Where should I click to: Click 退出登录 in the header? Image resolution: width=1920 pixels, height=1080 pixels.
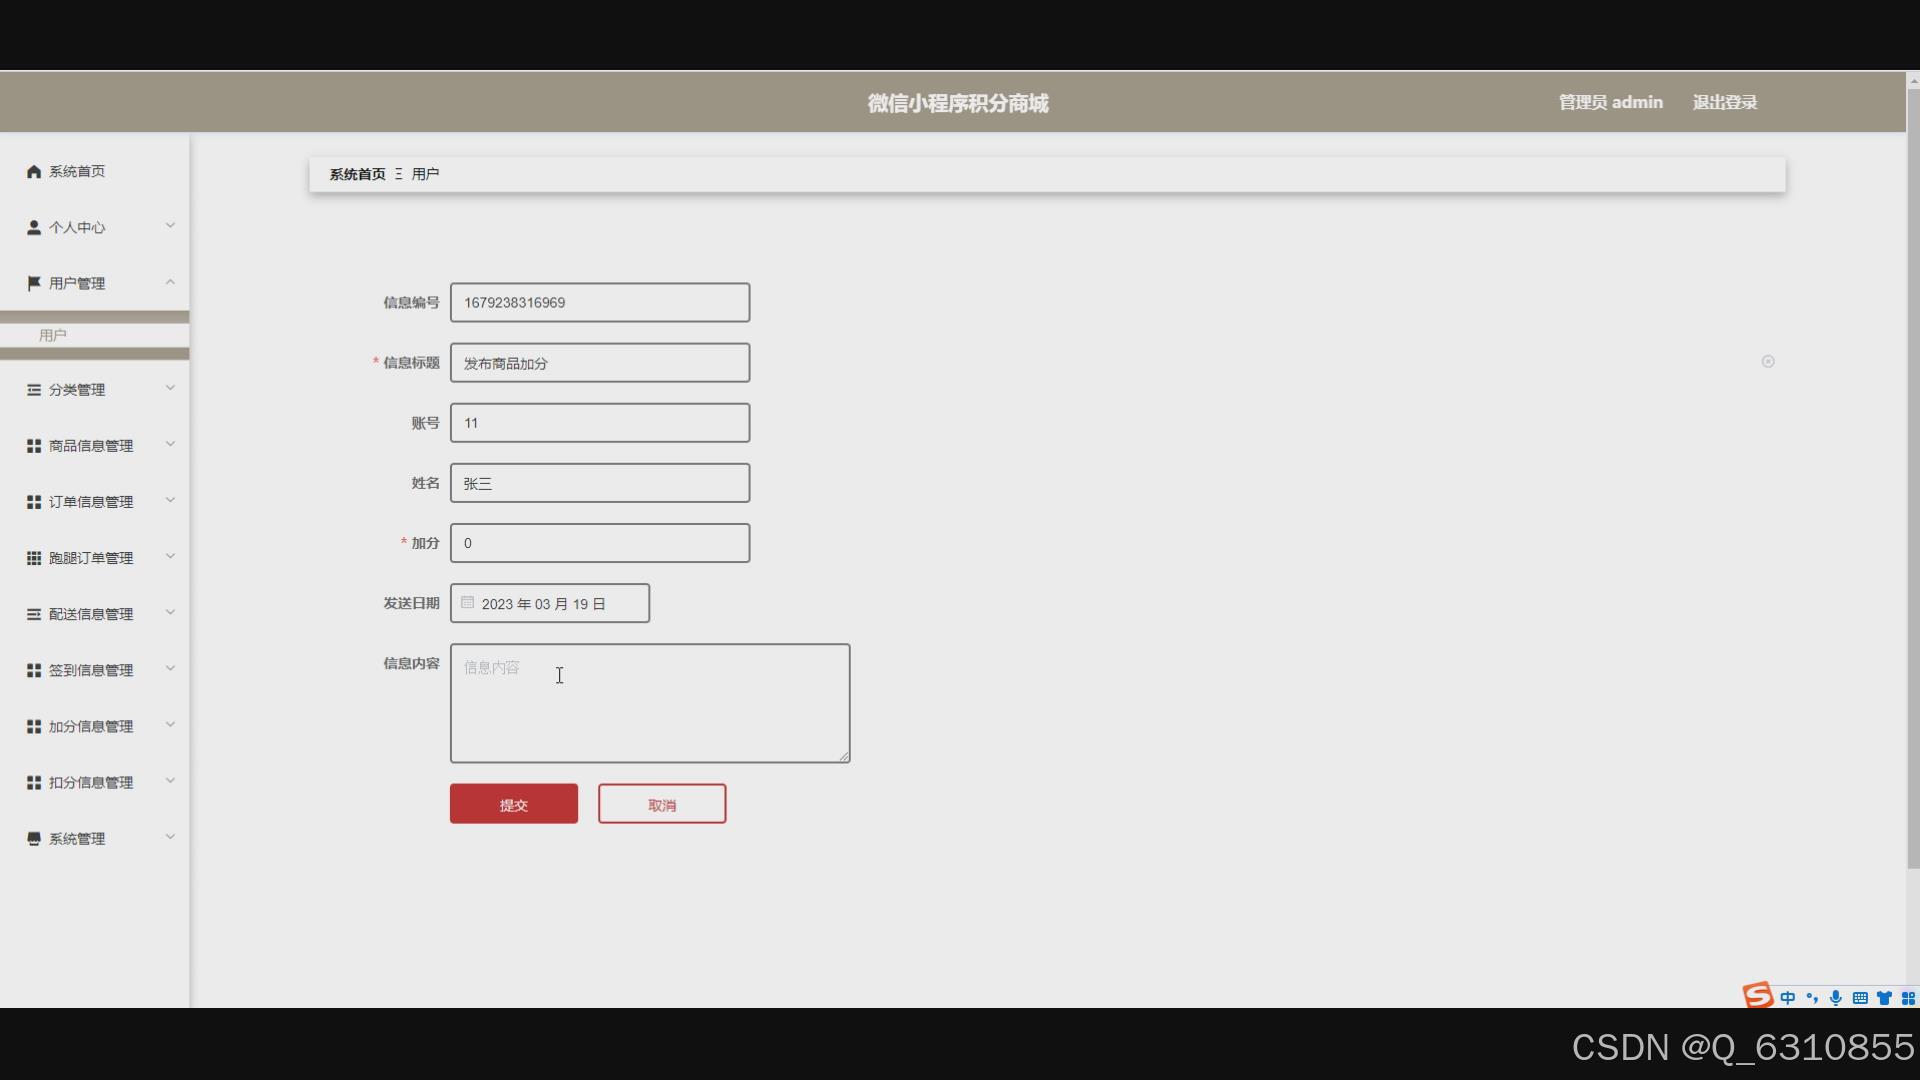(1724, 102)
